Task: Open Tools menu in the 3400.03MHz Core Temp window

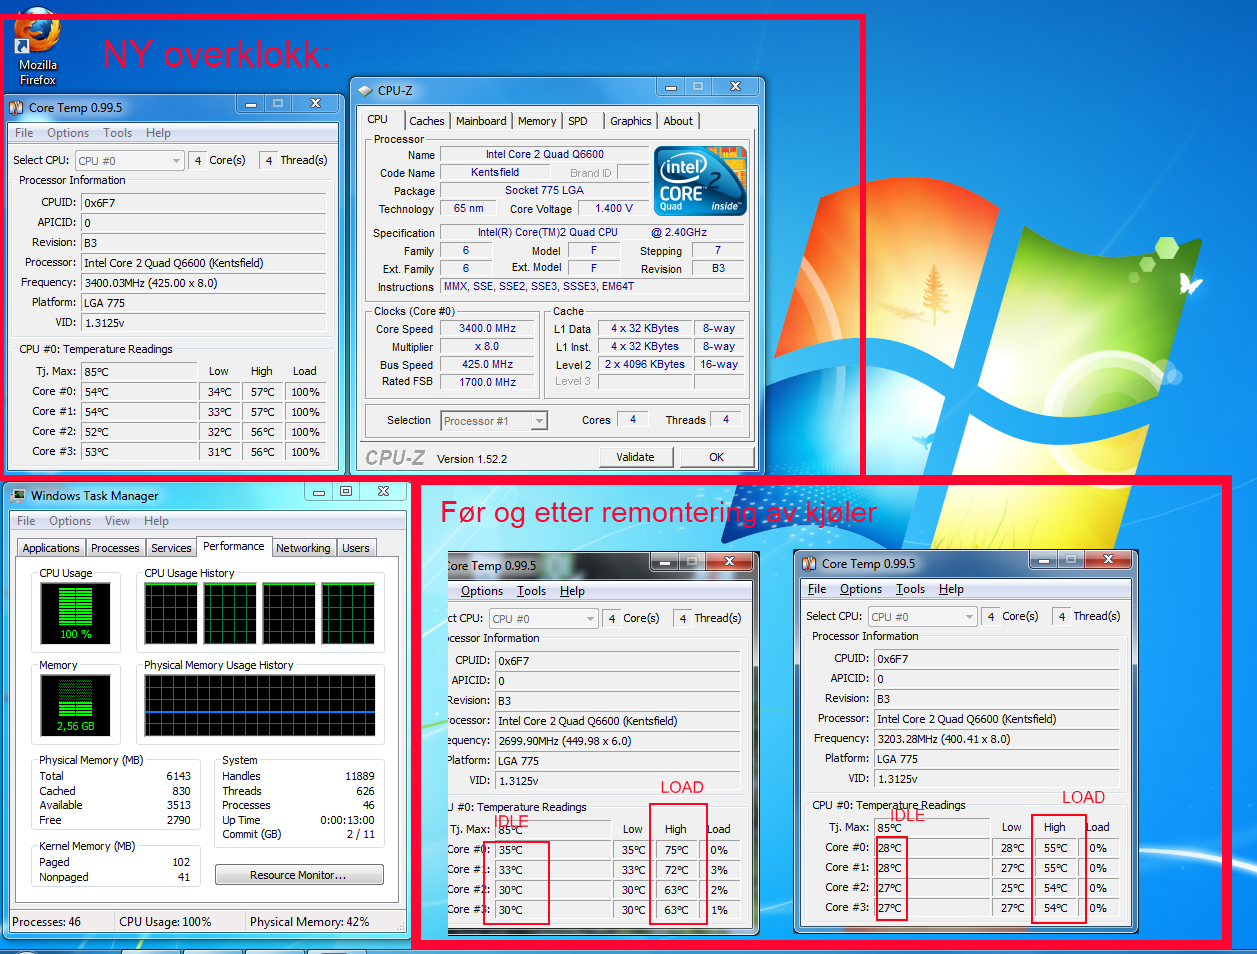Action: click(x=117, y=133)
